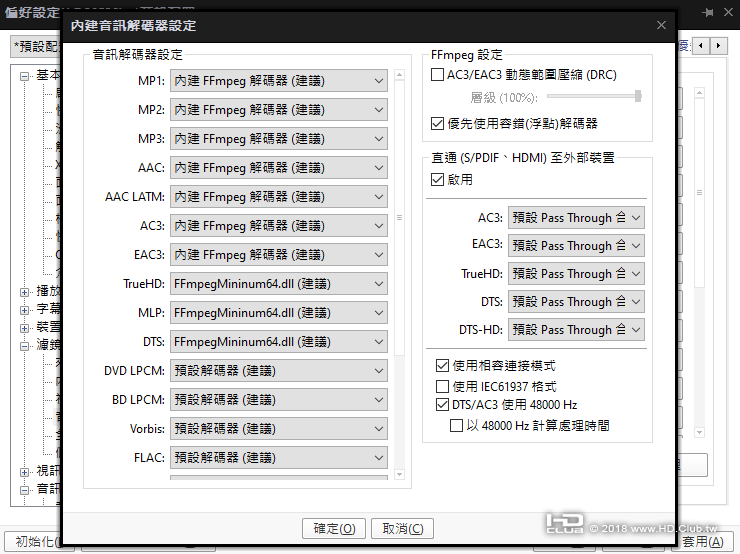Click the right arrow button in Preferences window
The height and width of the screenshot is (554, 740).
[718, 46]
